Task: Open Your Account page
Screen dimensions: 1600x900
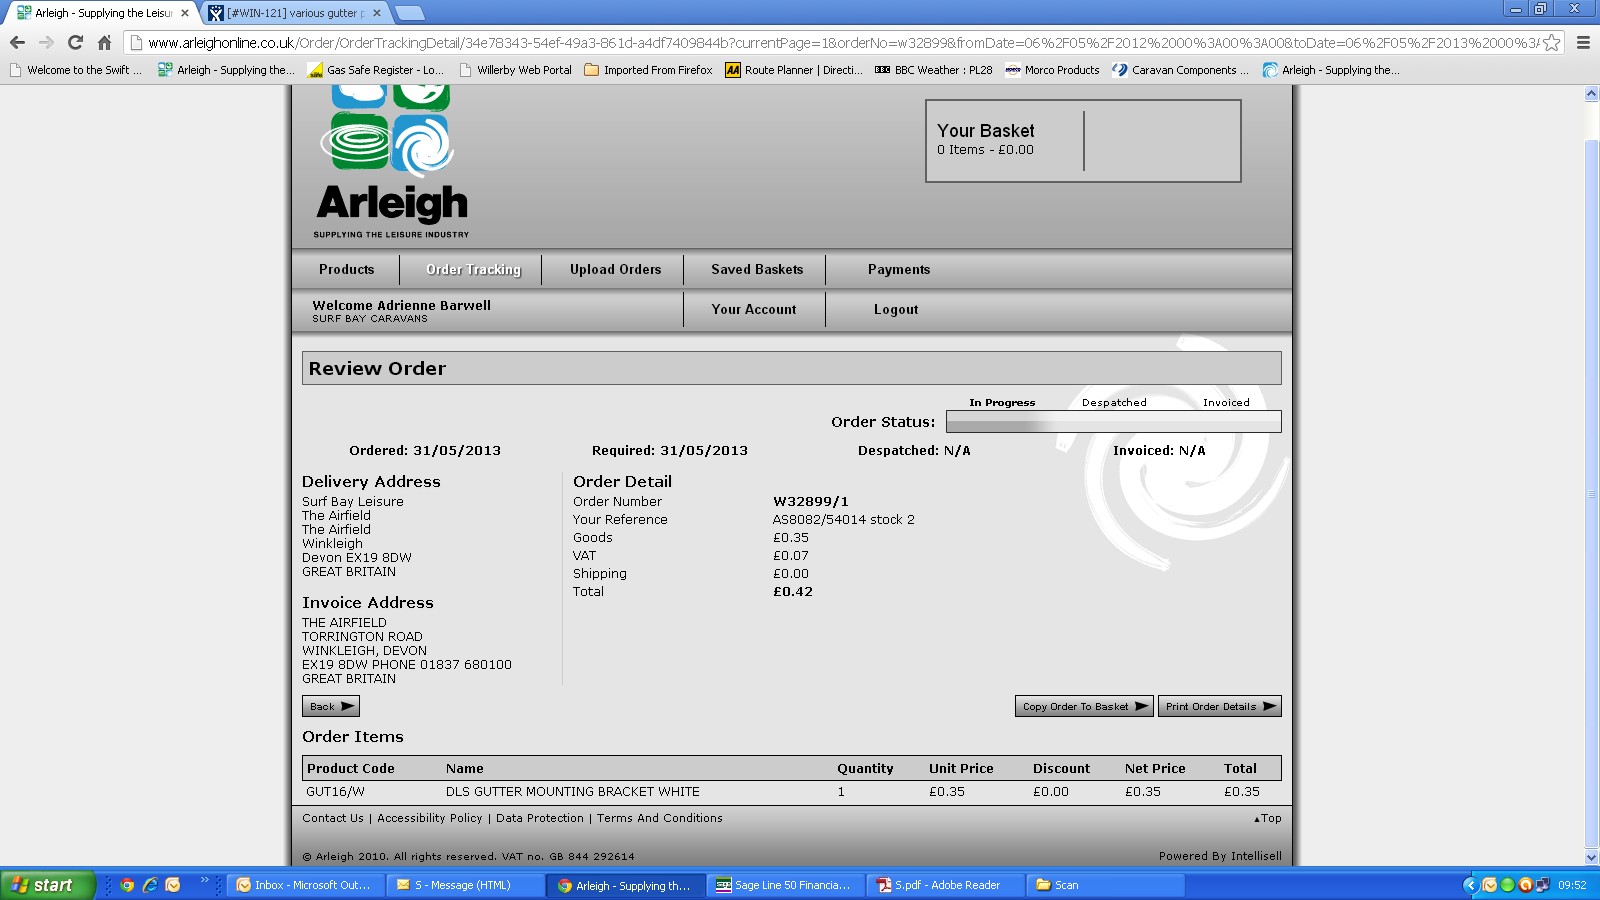Action: coord(754,310)
